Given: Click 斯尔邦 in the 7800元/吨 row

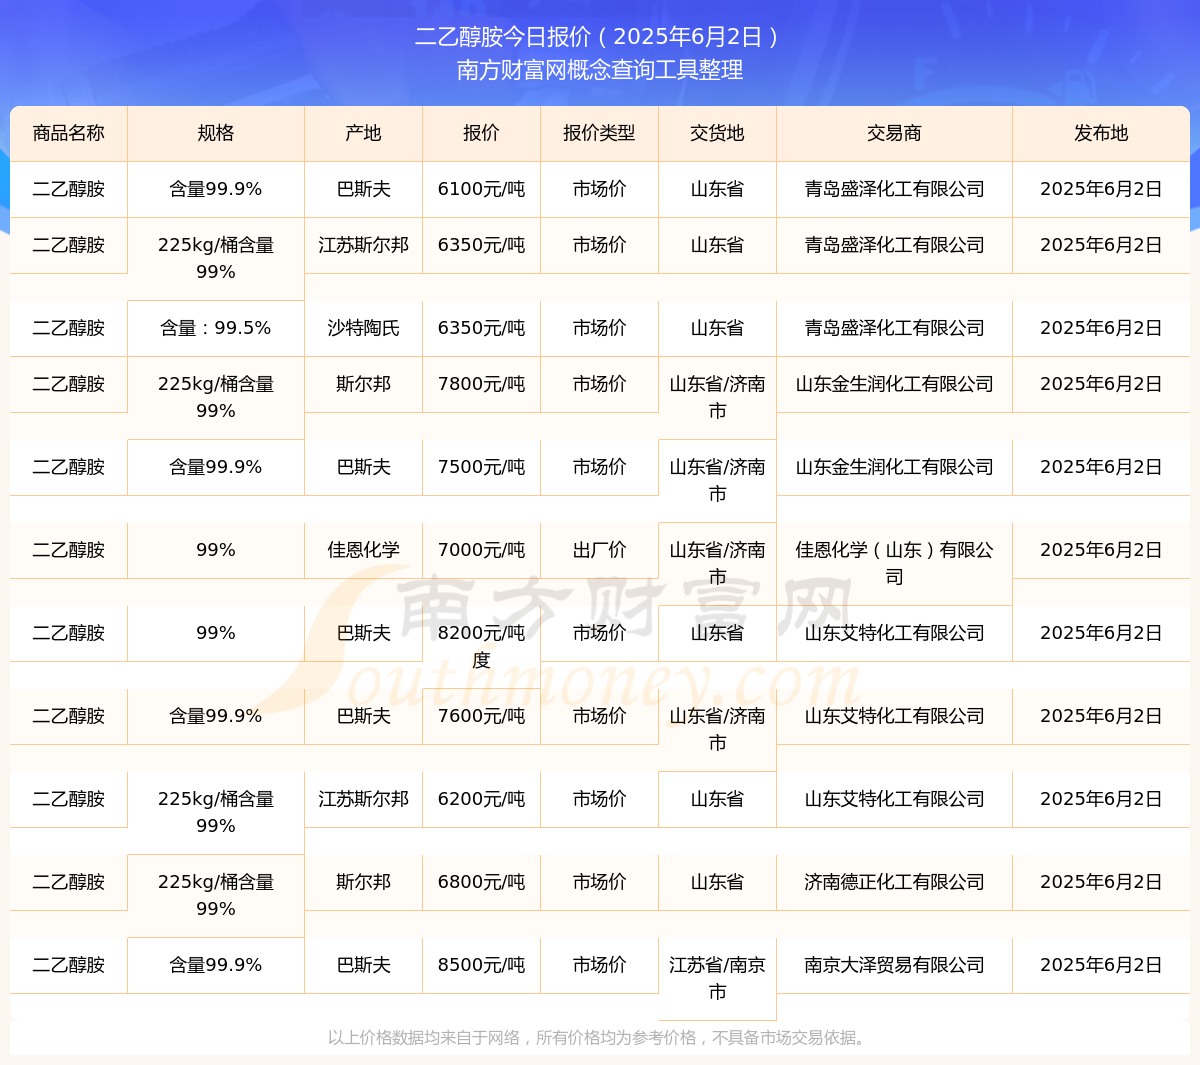Looking at the screenshot, I should [364, 384].
